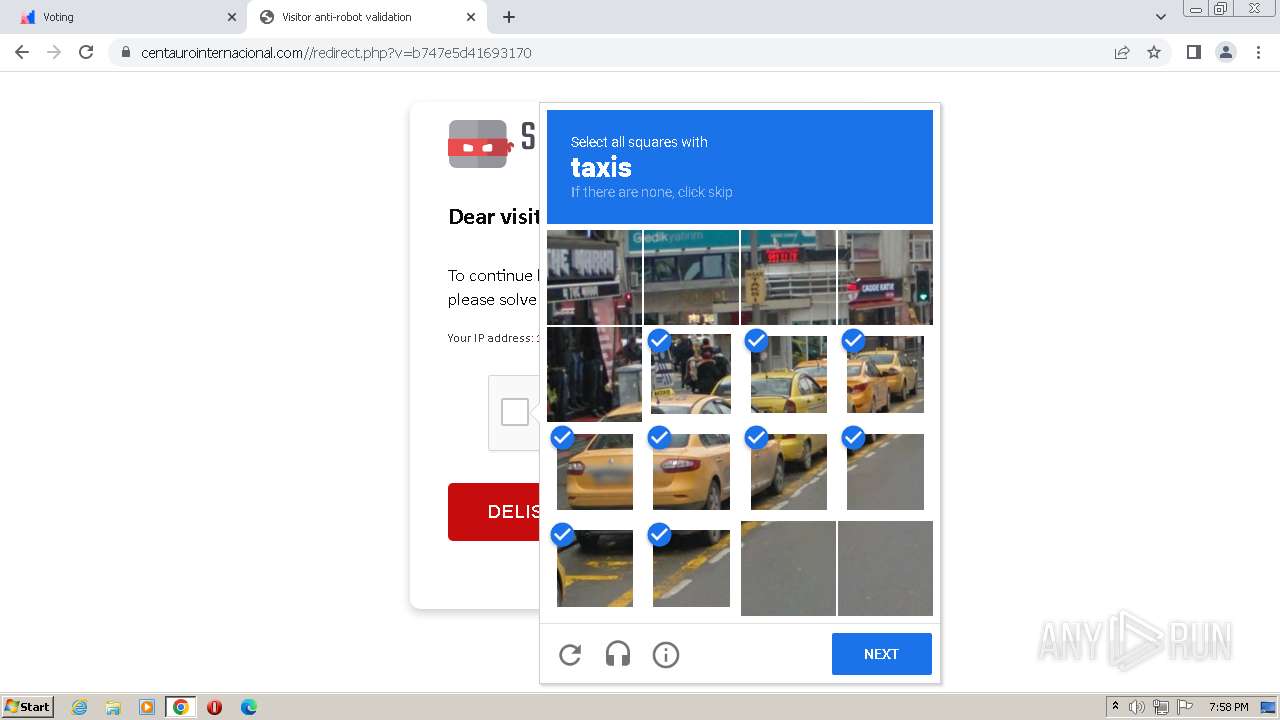The image size is (1280, 720).
Task: Click the browser forward arrow
Action: tap(54, 52)
